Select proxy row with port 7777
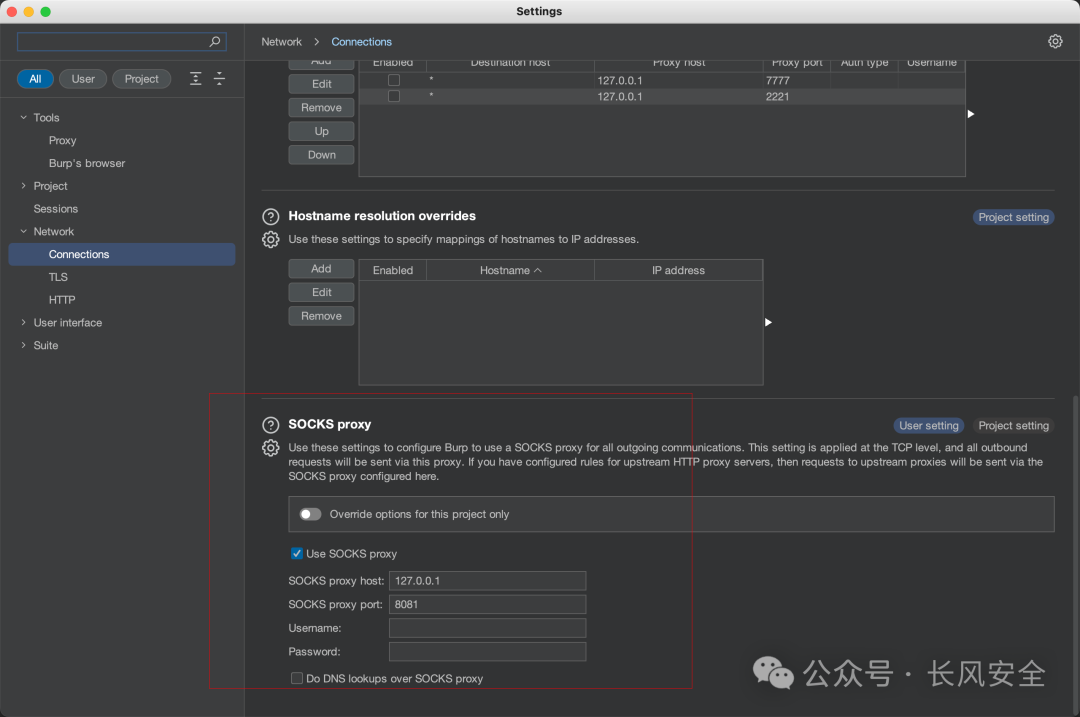The image size is (1080, 717). 662,80
